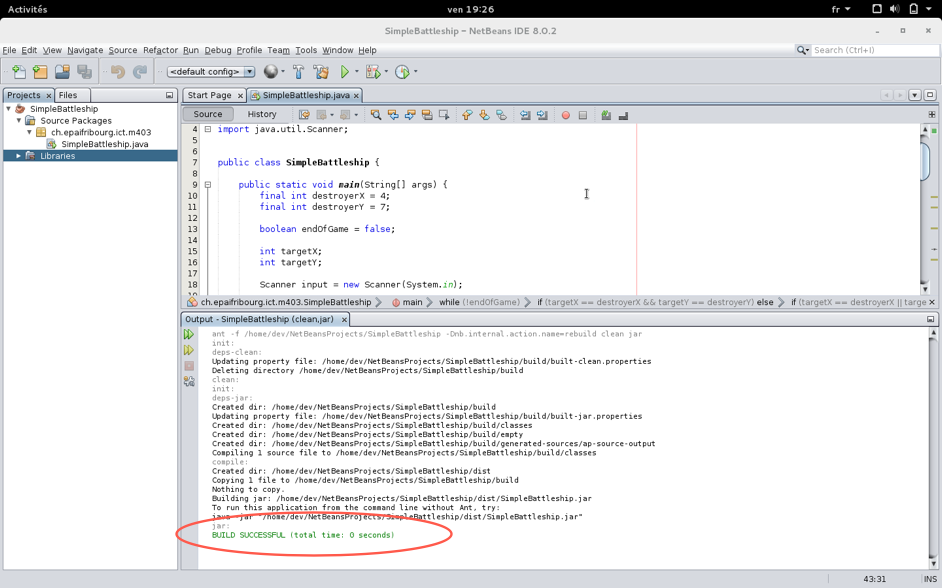Click the Open Project toolbar icon
942x588 pixels.
coord(62,71)
